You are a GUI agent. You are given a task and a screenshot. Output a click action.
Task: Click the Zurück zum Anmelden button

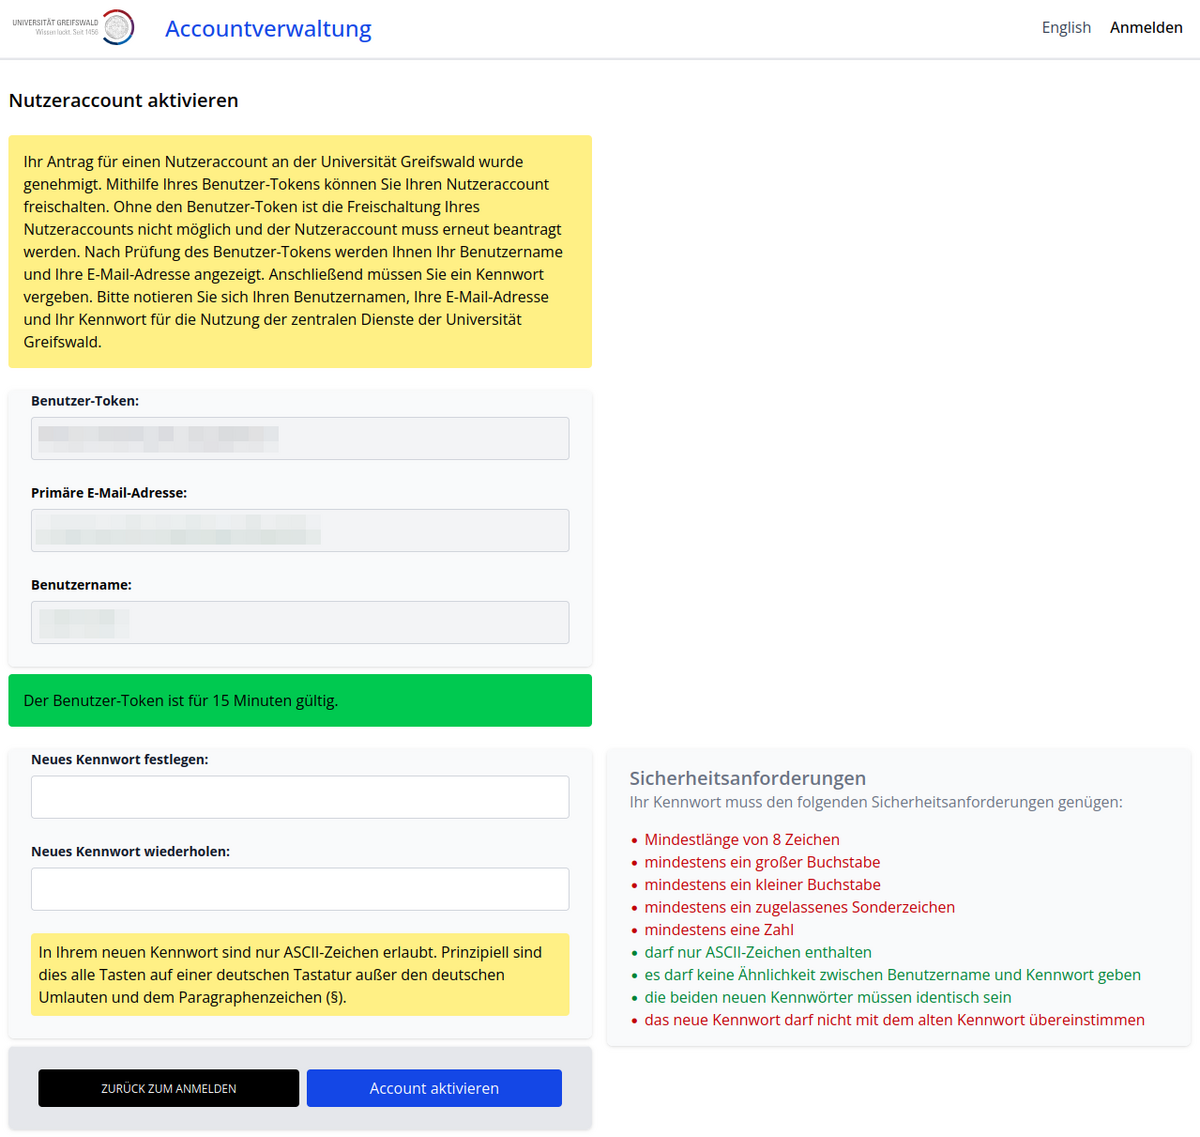tap(169, 1088)
